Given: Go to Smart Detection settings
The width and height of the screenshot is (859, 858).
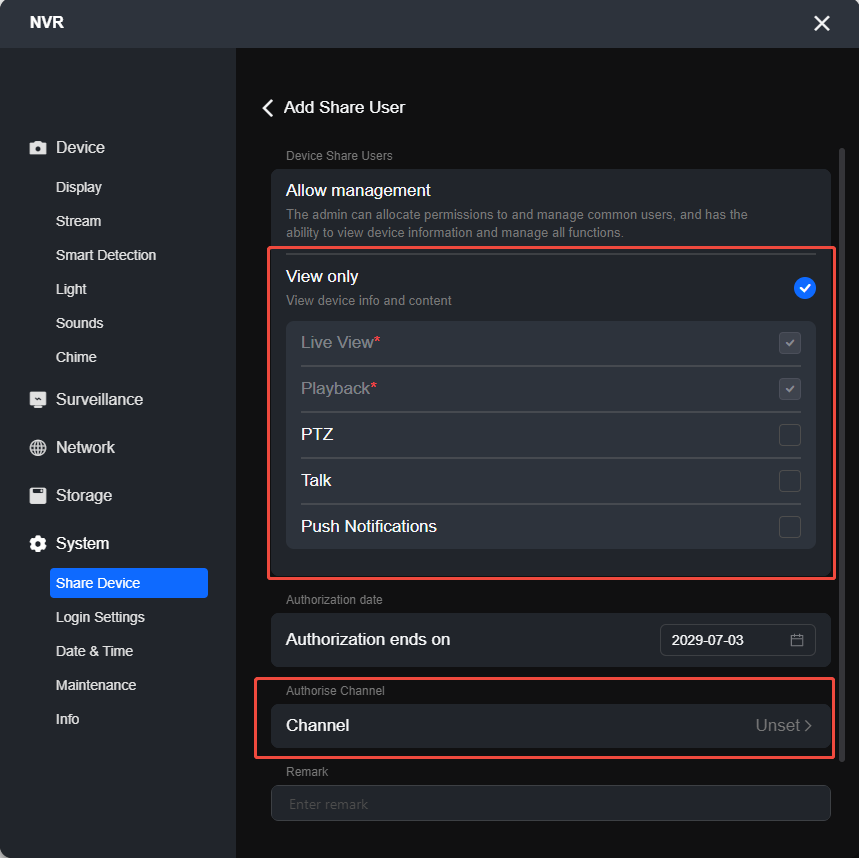Looking at the screenshot, I should pos(106,255).
